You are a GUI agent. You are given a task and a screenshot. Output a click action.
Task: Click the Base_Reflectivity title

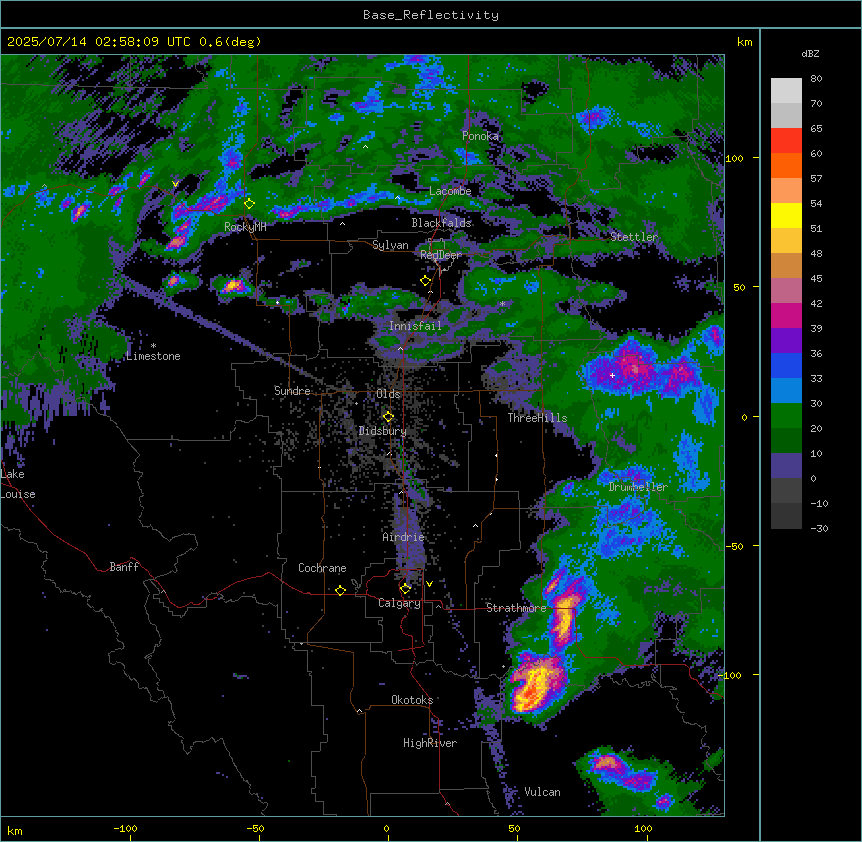pyautogui.click(x=431, y=15)
